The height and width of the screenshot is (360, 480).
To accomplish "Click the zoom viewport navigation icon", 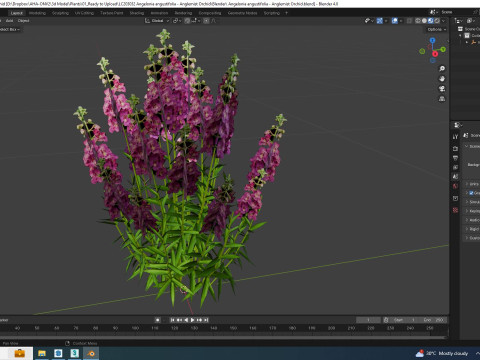I will (442, 69).
